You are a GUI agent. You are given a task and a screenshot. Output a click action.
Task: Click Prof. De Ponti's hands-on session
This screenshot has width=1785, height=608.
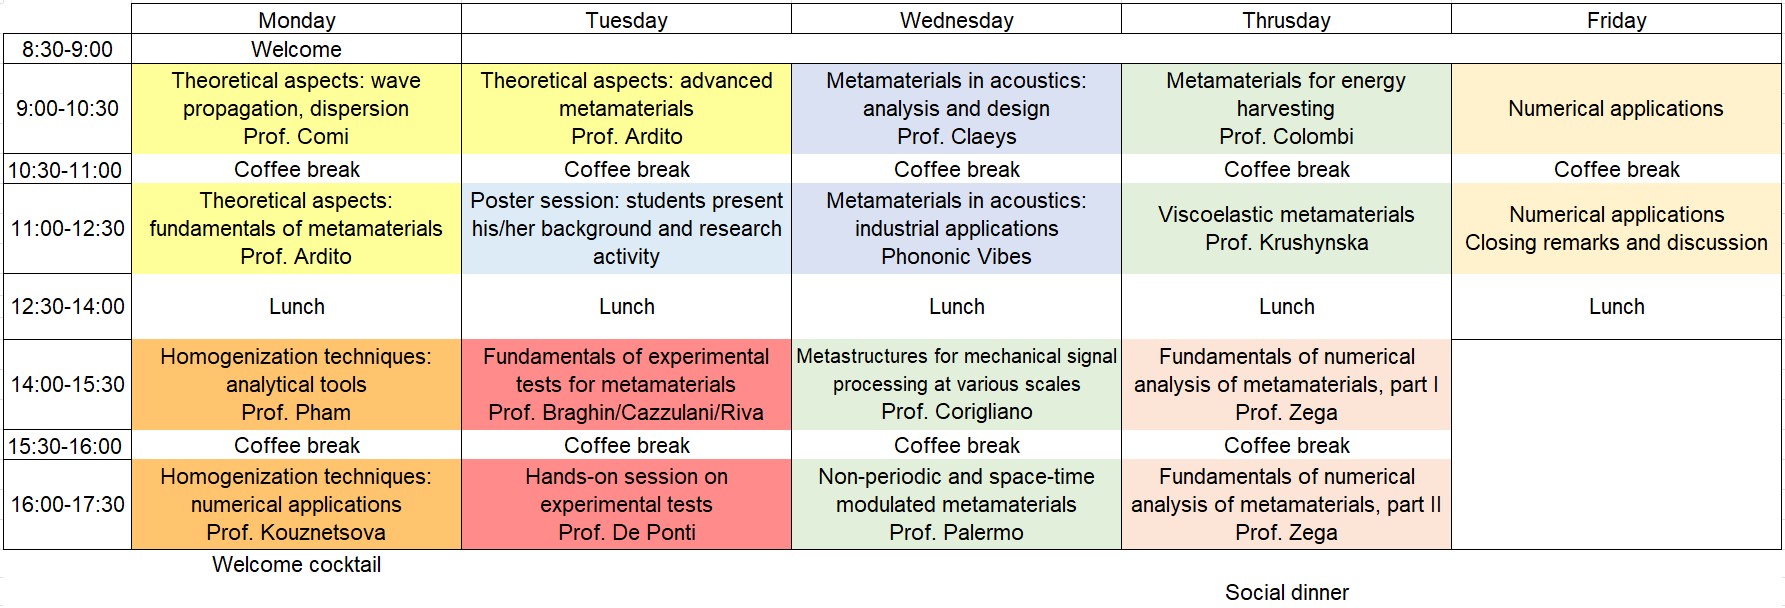[626, 504]
